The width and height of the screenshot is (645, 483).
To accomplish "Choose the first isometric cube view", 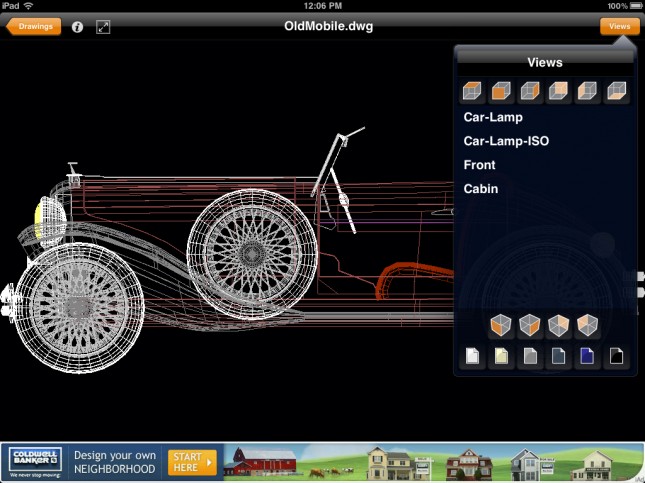I will click(501, 326).
